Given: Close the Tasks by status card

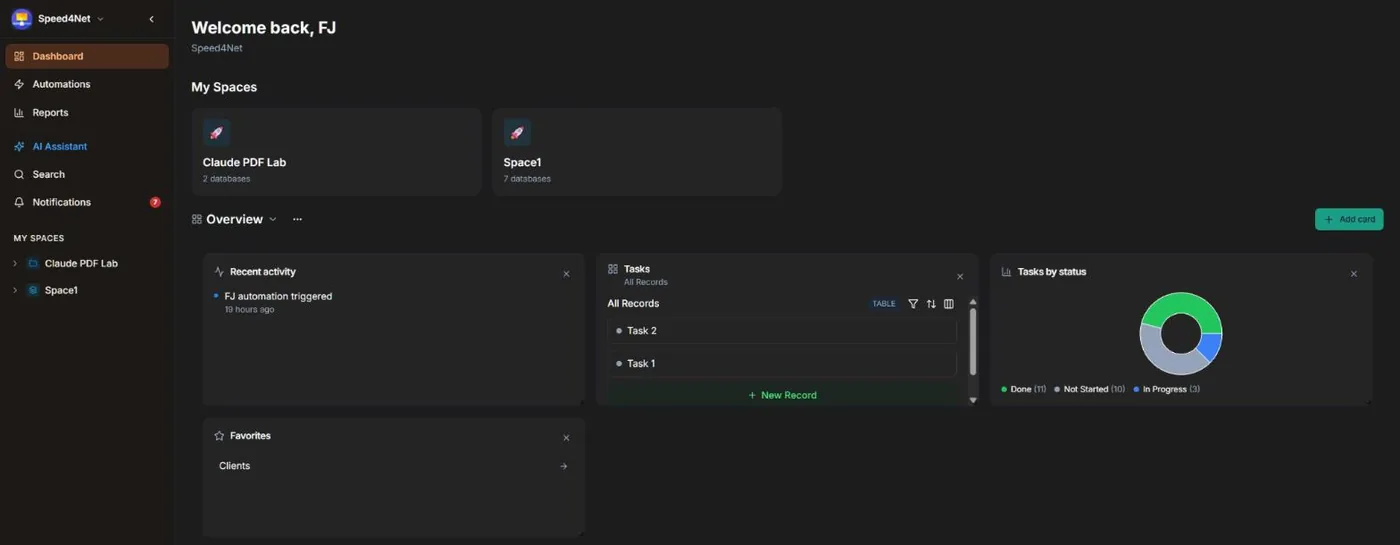Looking at the screenshot, I should pyautogui.click(x=1354, y=273).
